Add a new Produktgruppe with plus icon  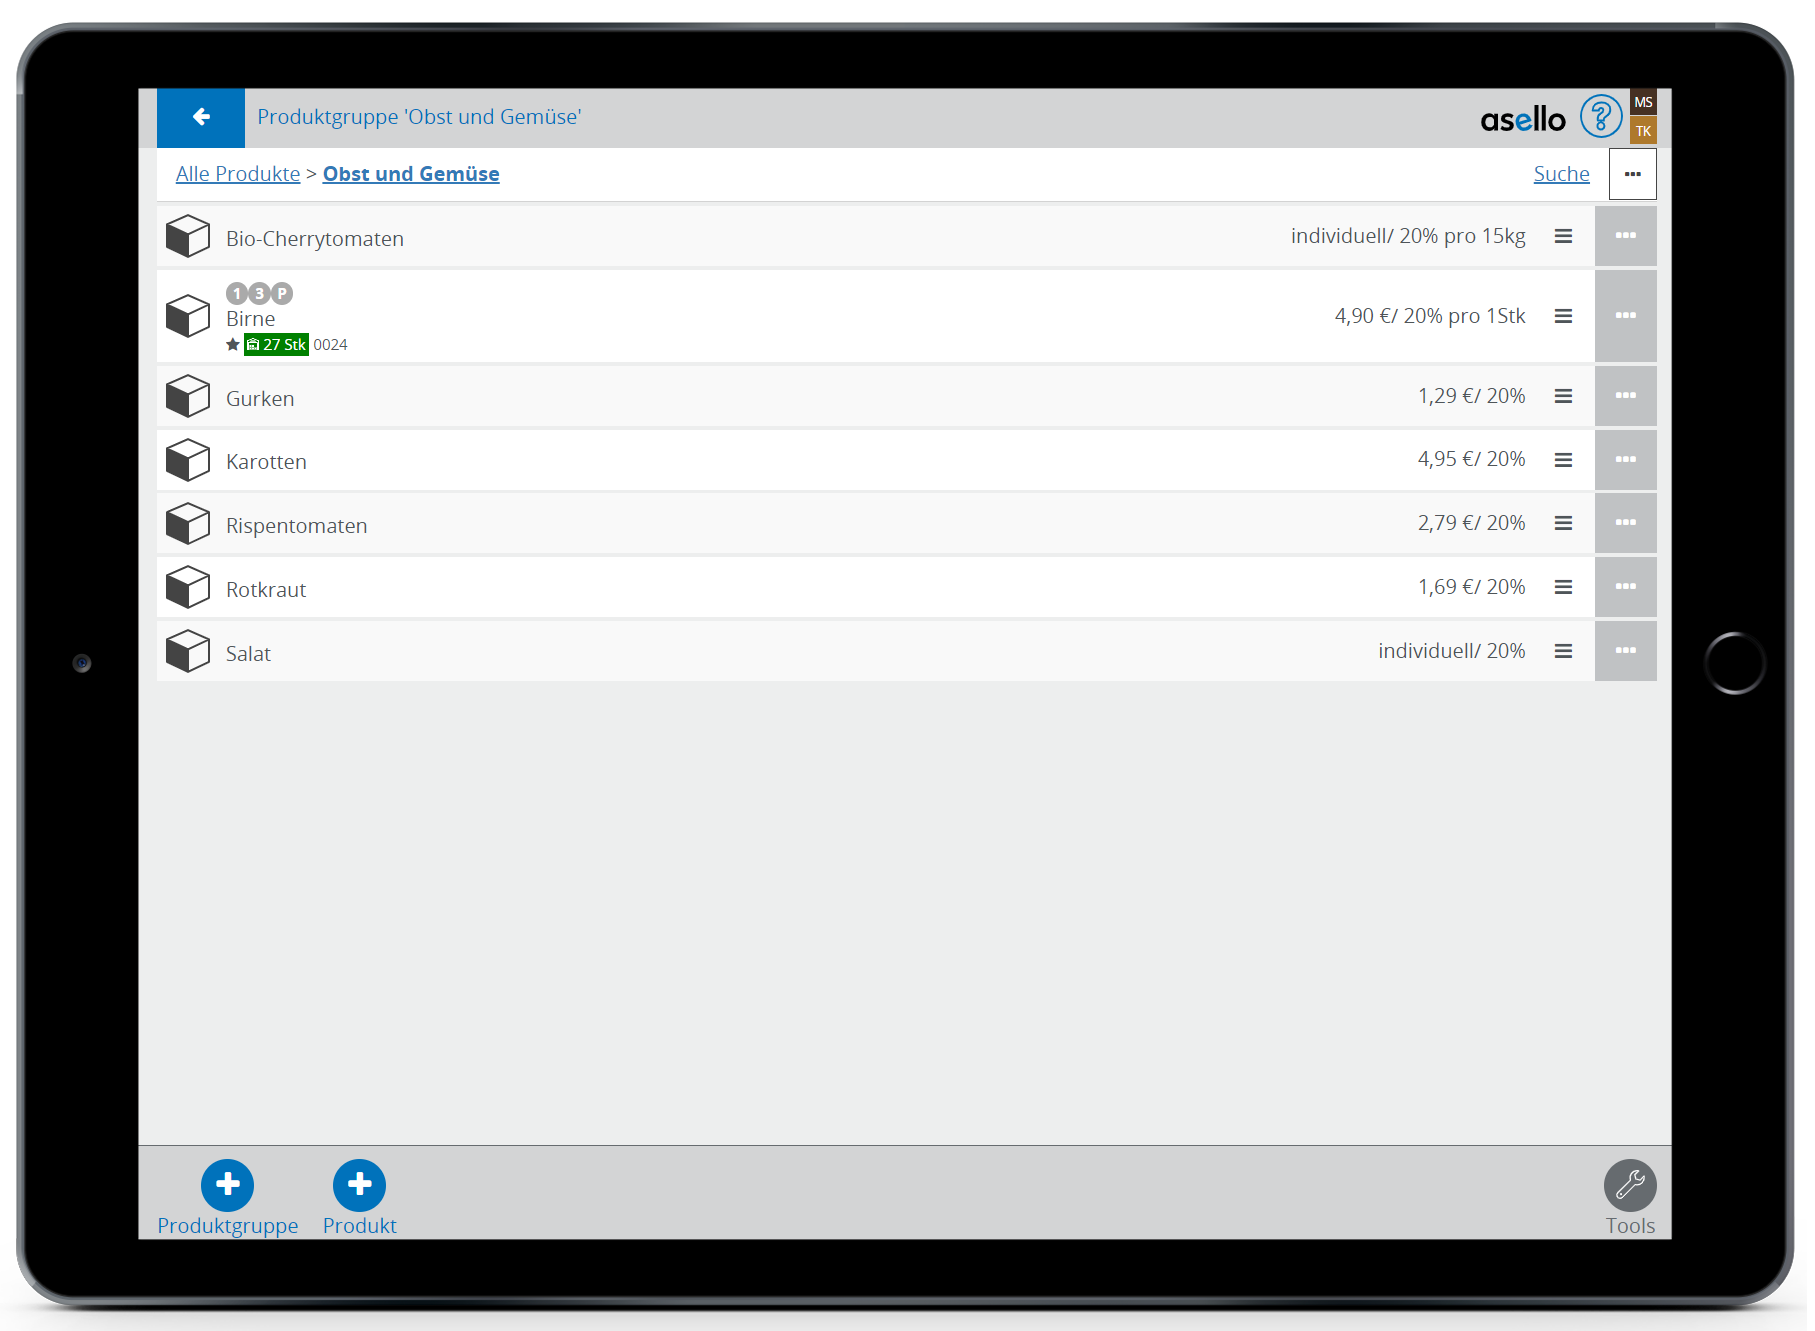coord(227,1185)
